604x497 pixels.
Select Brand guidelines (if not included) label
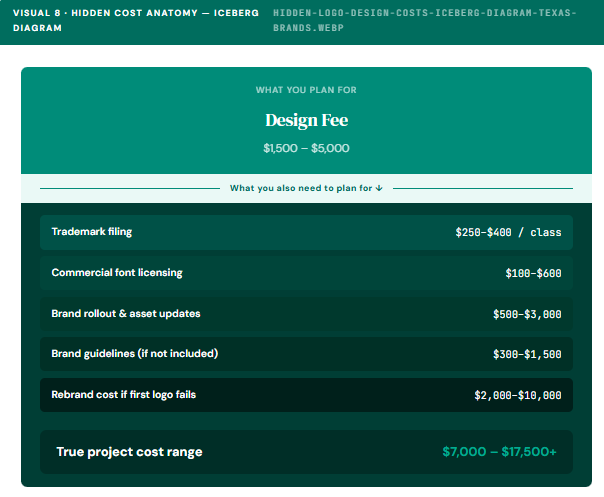click(x=134, y=354)
